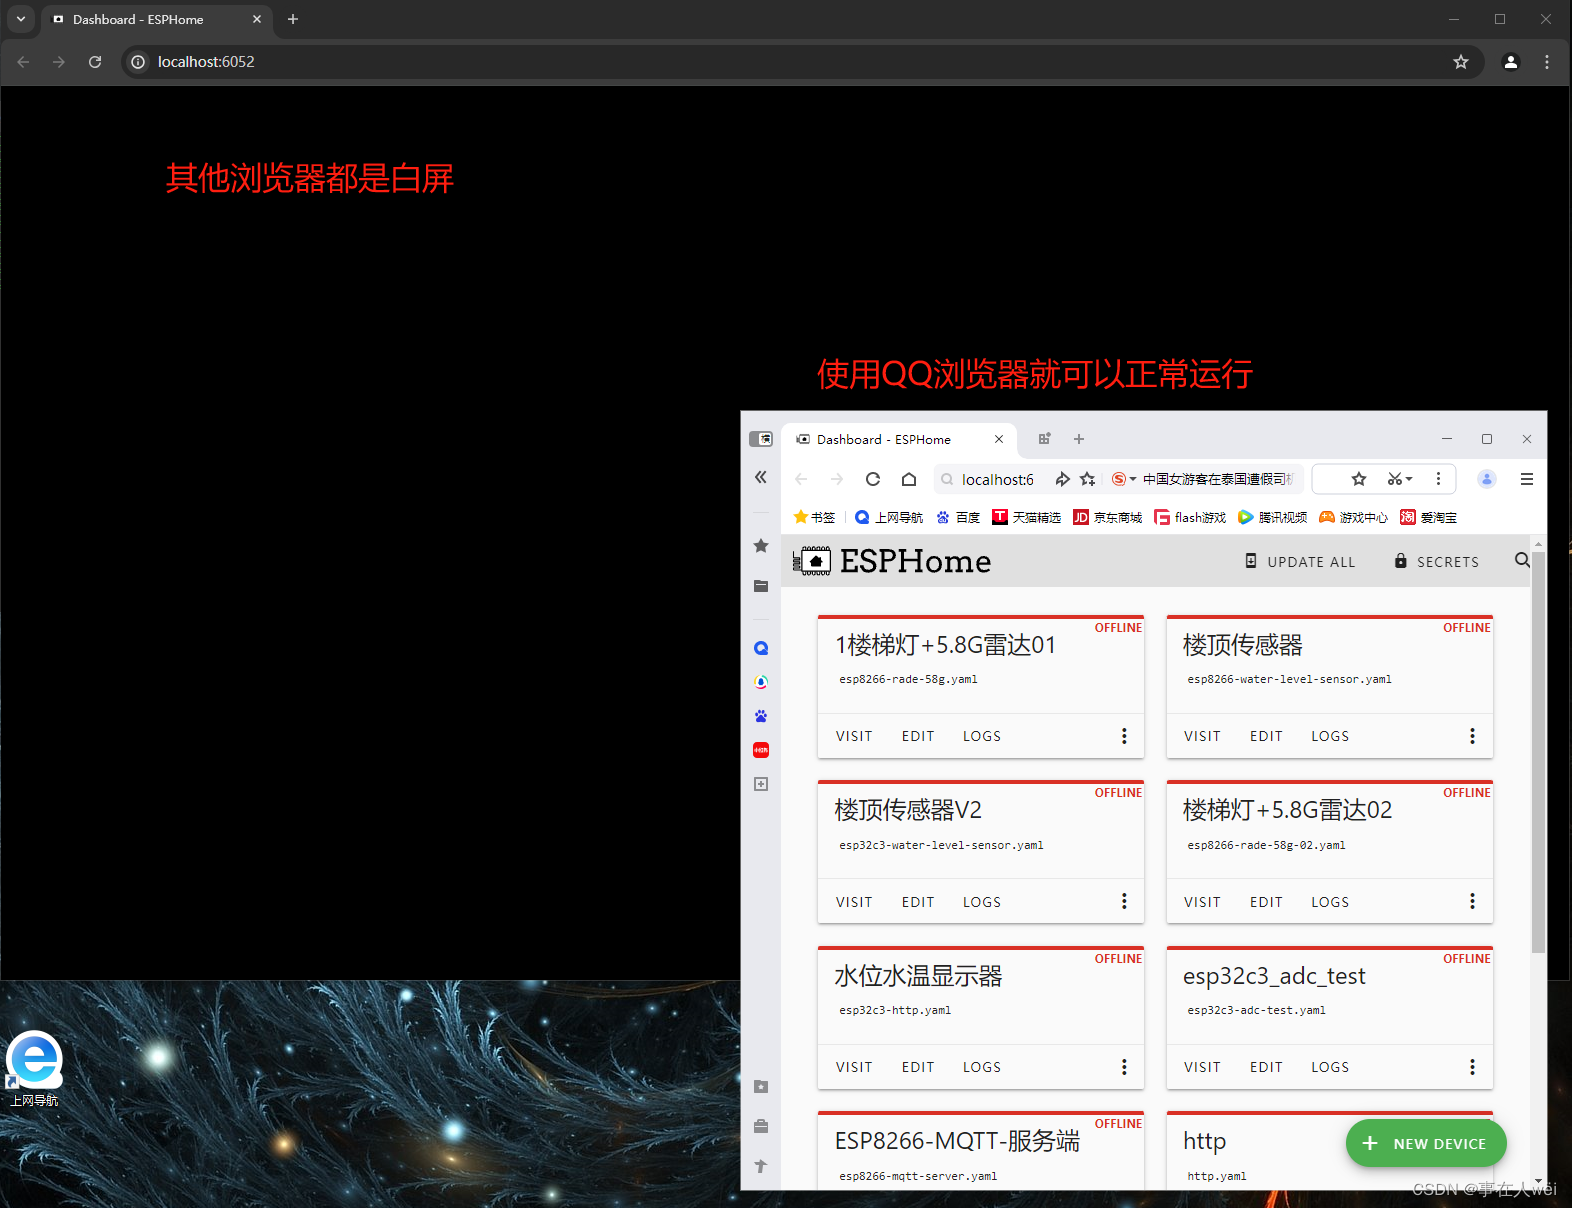1572x1208 pixels.
Task: Open new tab in Chrome window
Action: (293, 19)
